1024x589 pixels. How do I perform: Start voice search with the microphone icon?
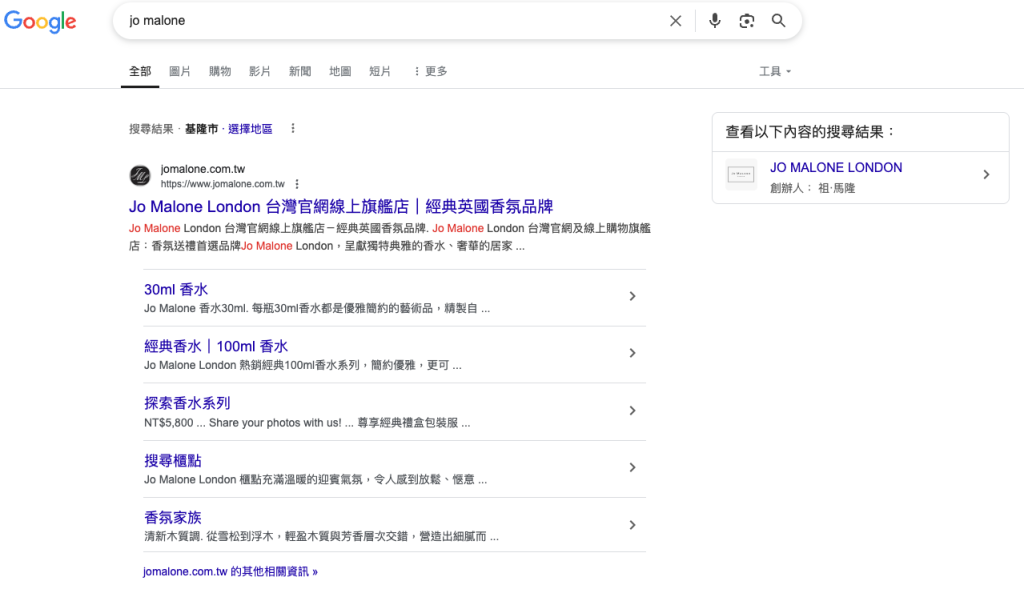714,21
